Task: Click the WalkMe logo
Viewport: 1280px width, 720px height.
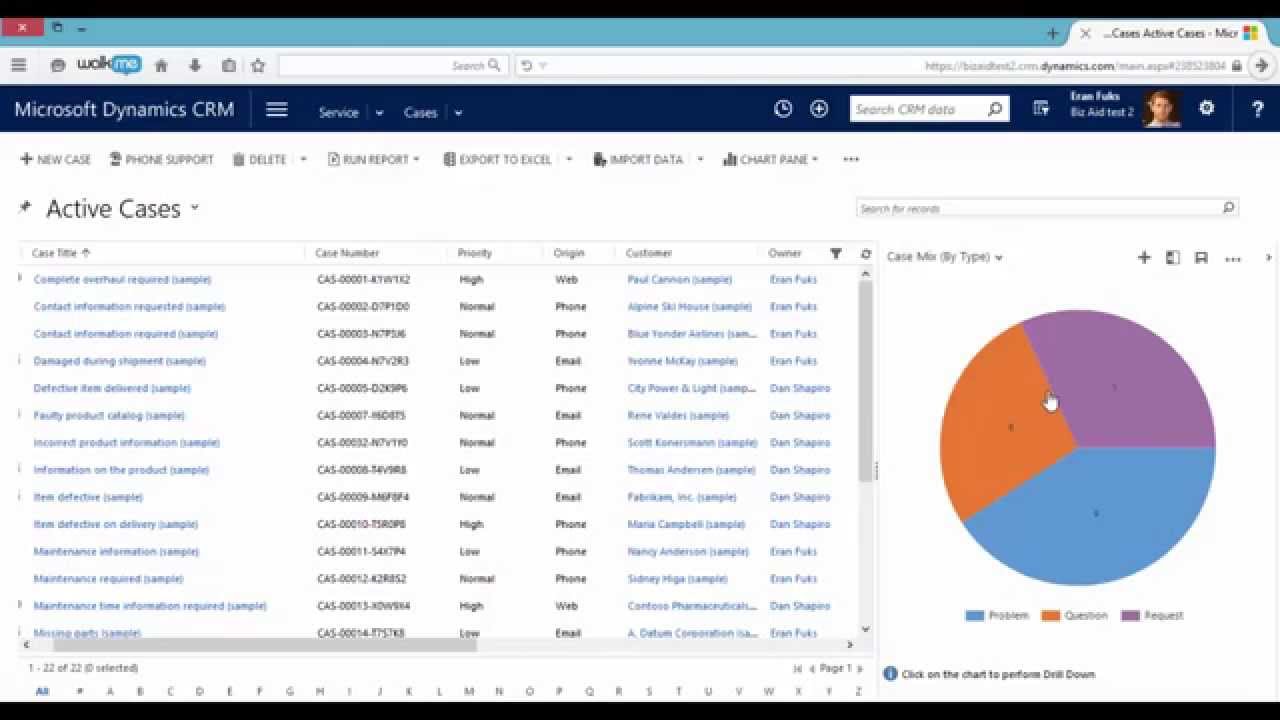Action: click(x=109, y=65)
